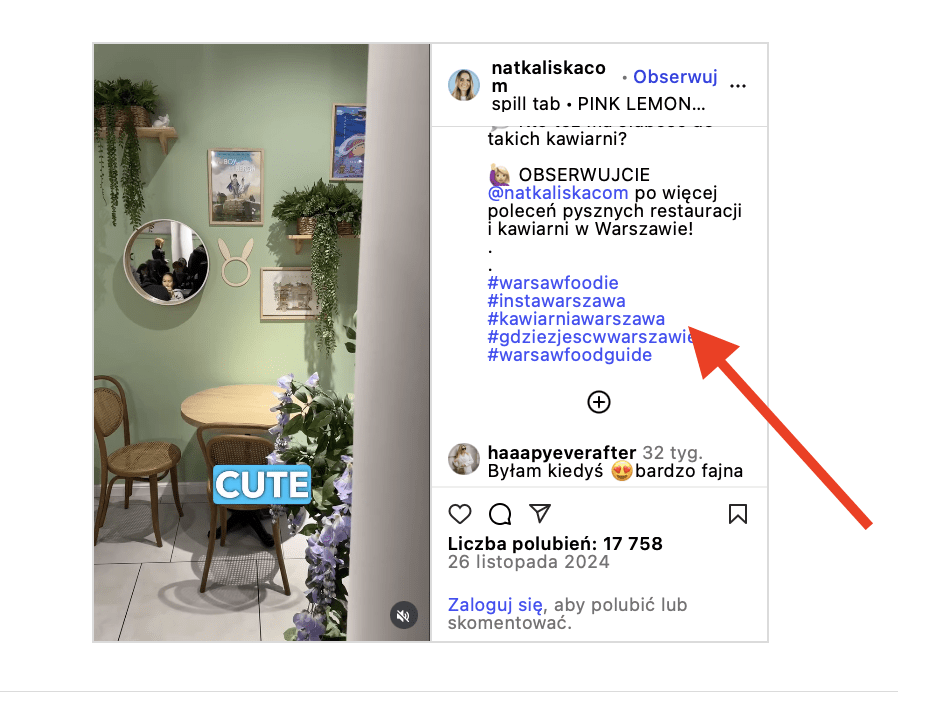Visit the @natkaliskacom mention link
Image resolution: width=940 pixels, height=706 pixels.
(558, 193)
